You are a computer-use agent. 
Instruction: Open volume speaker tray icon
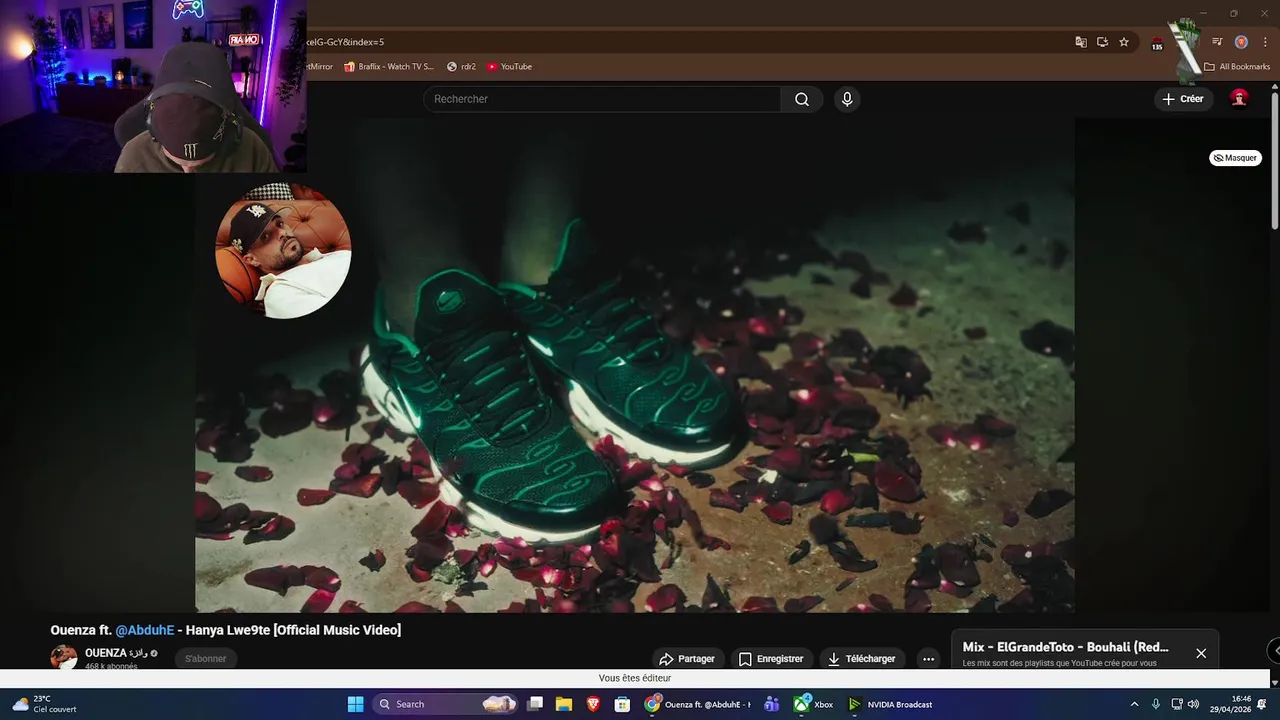tap(1193, 704)
